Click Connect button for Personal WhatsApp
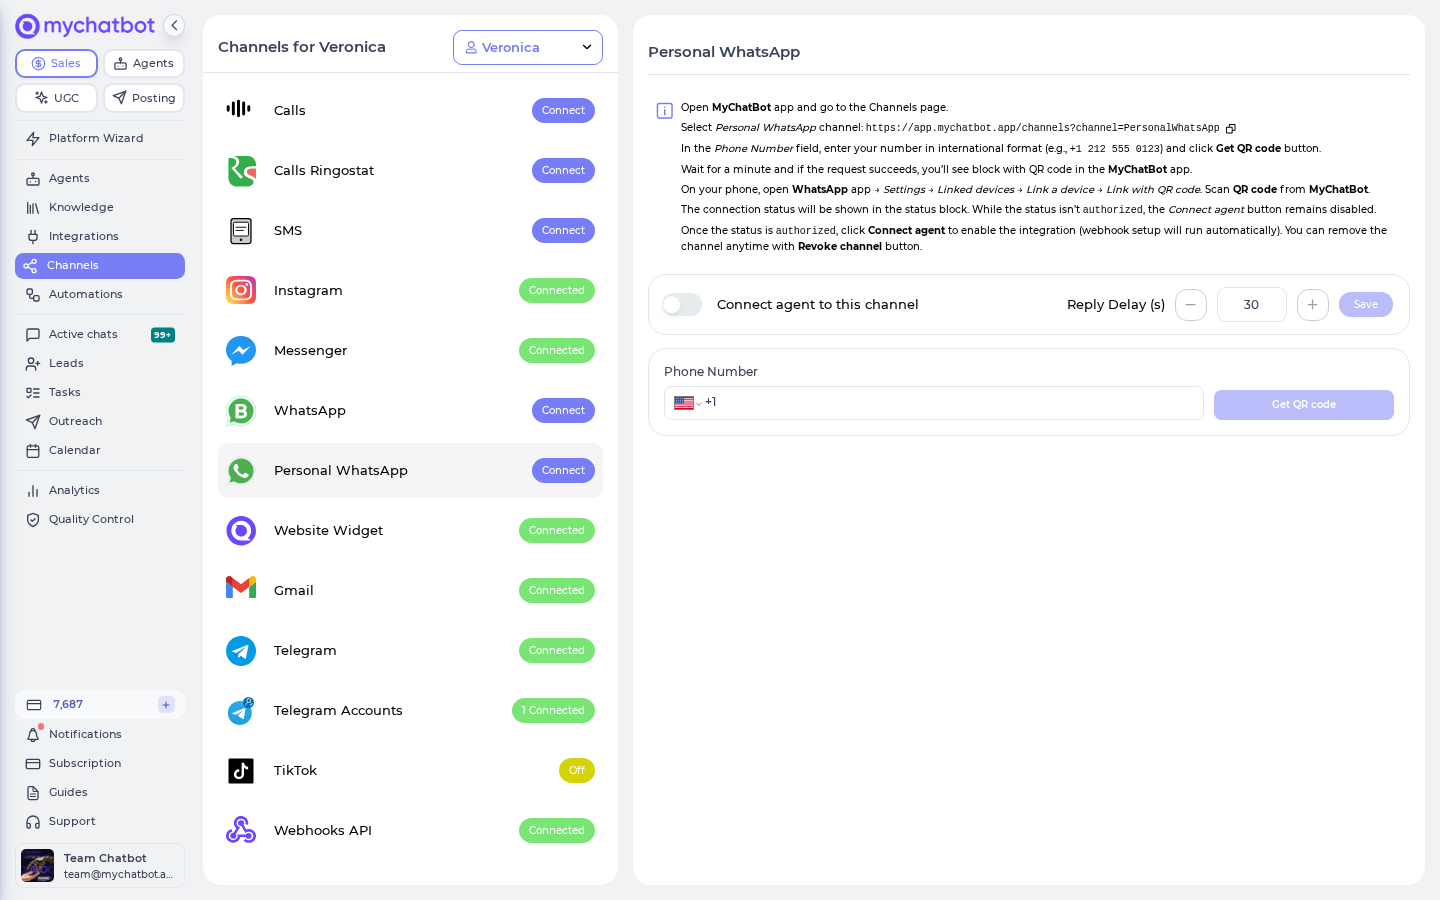The height and width of the screenshot is (900, 1440). [563, 471]
